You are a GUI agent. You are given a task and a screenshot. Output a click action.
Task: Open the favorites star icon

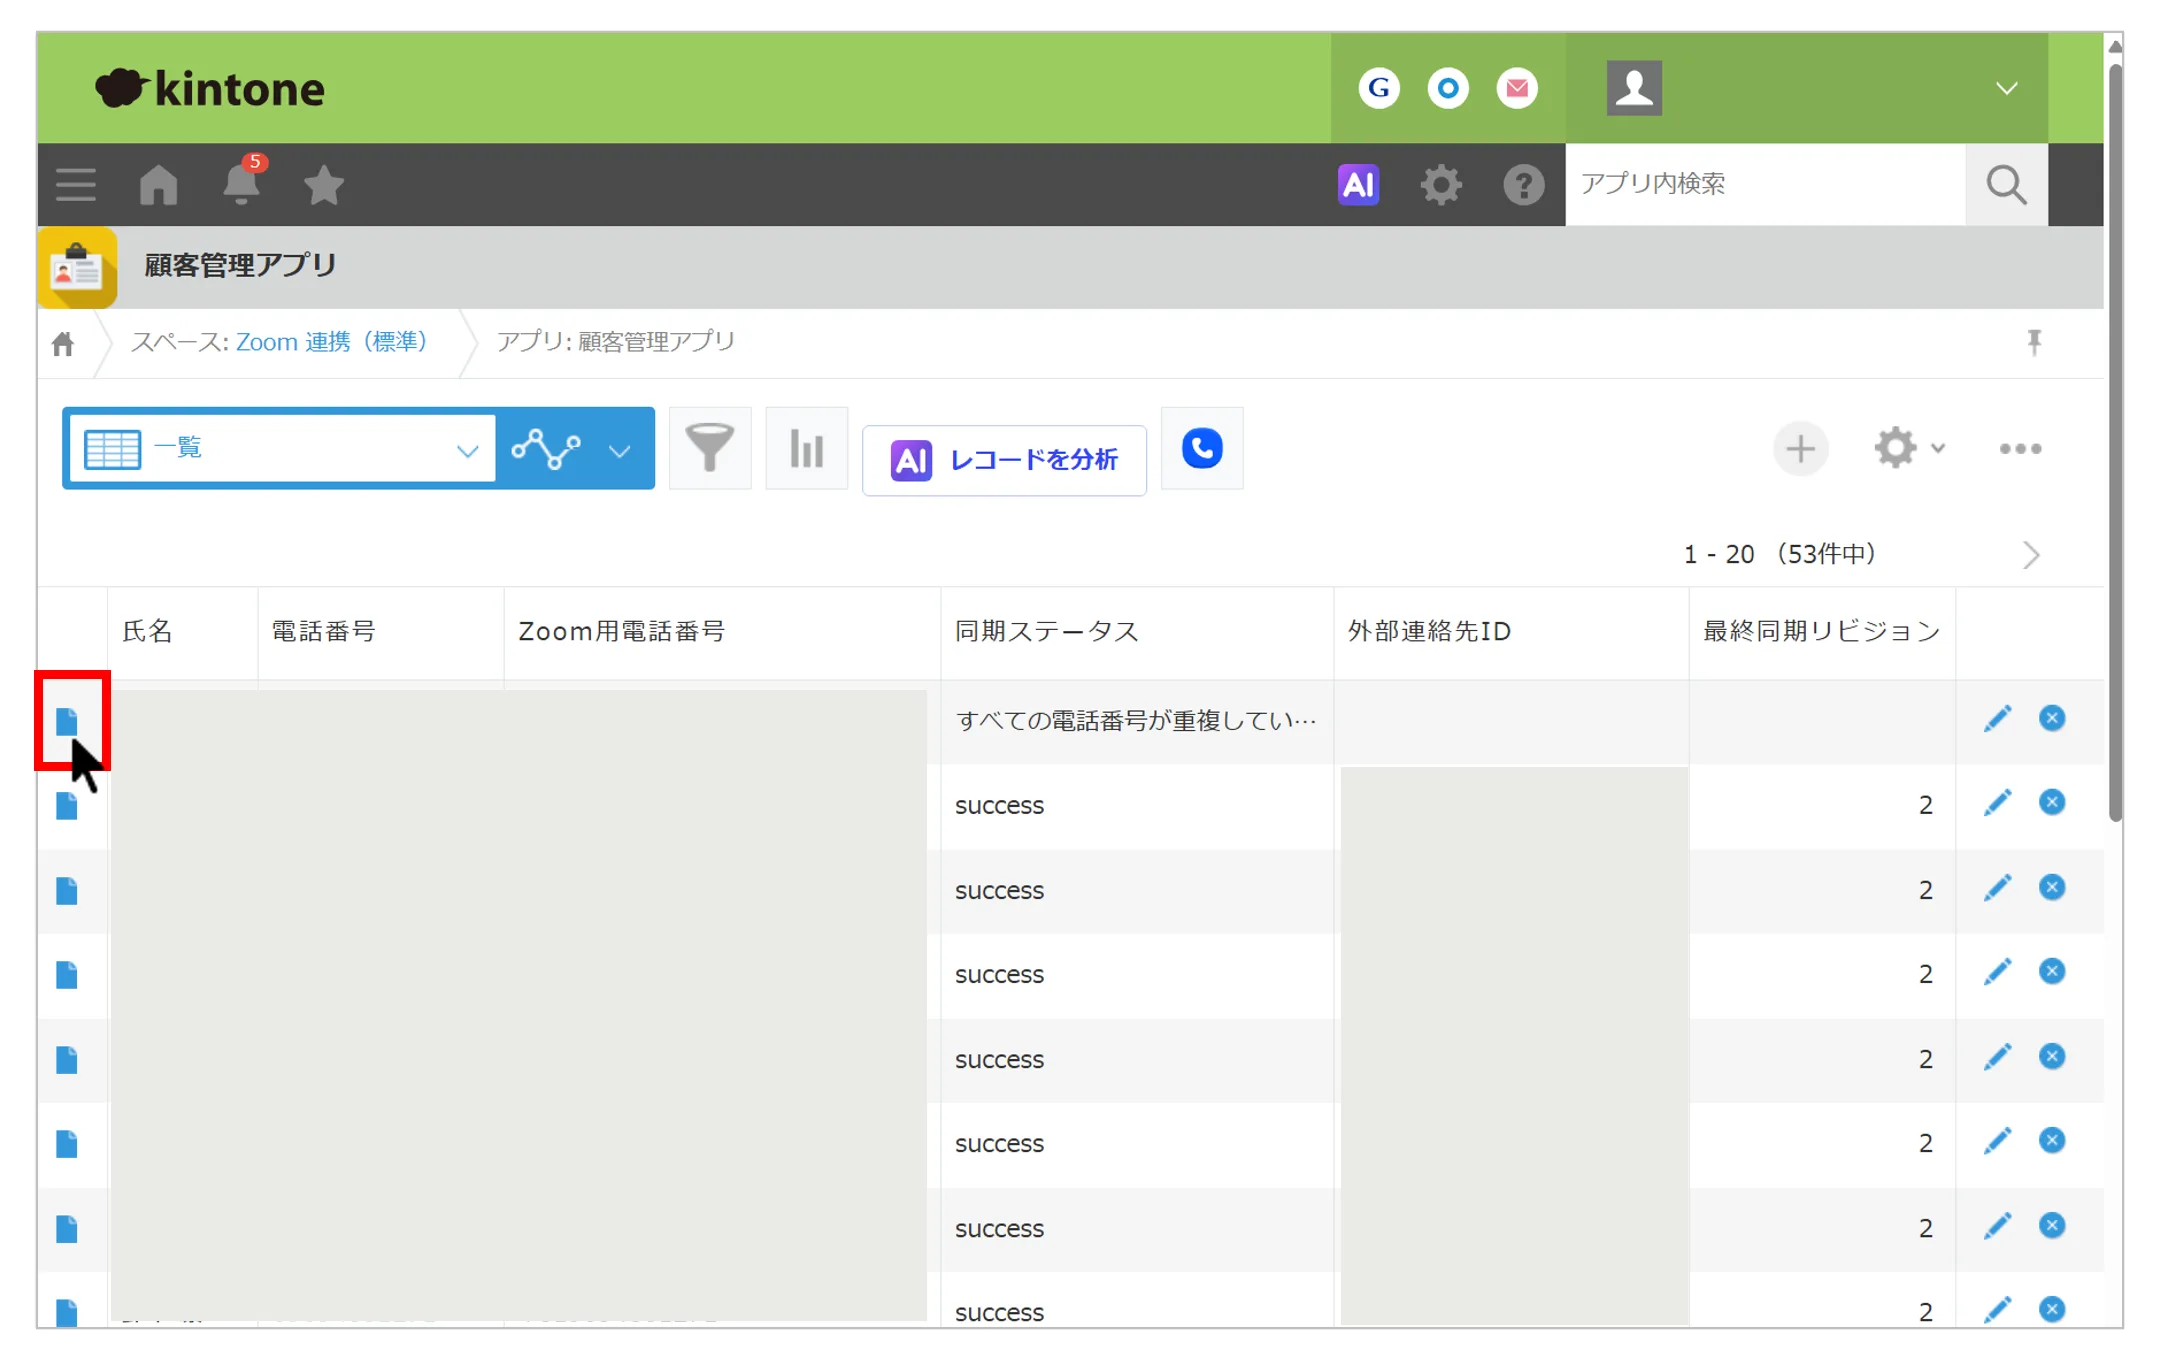[x=323, y=185]
